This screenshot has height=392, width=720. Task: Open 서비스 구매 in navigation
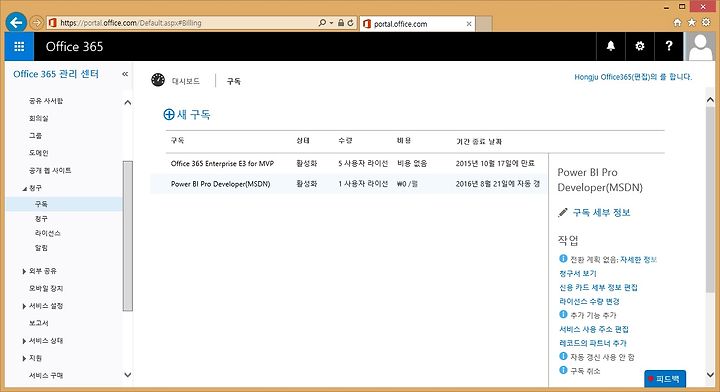tap(46, 375)
